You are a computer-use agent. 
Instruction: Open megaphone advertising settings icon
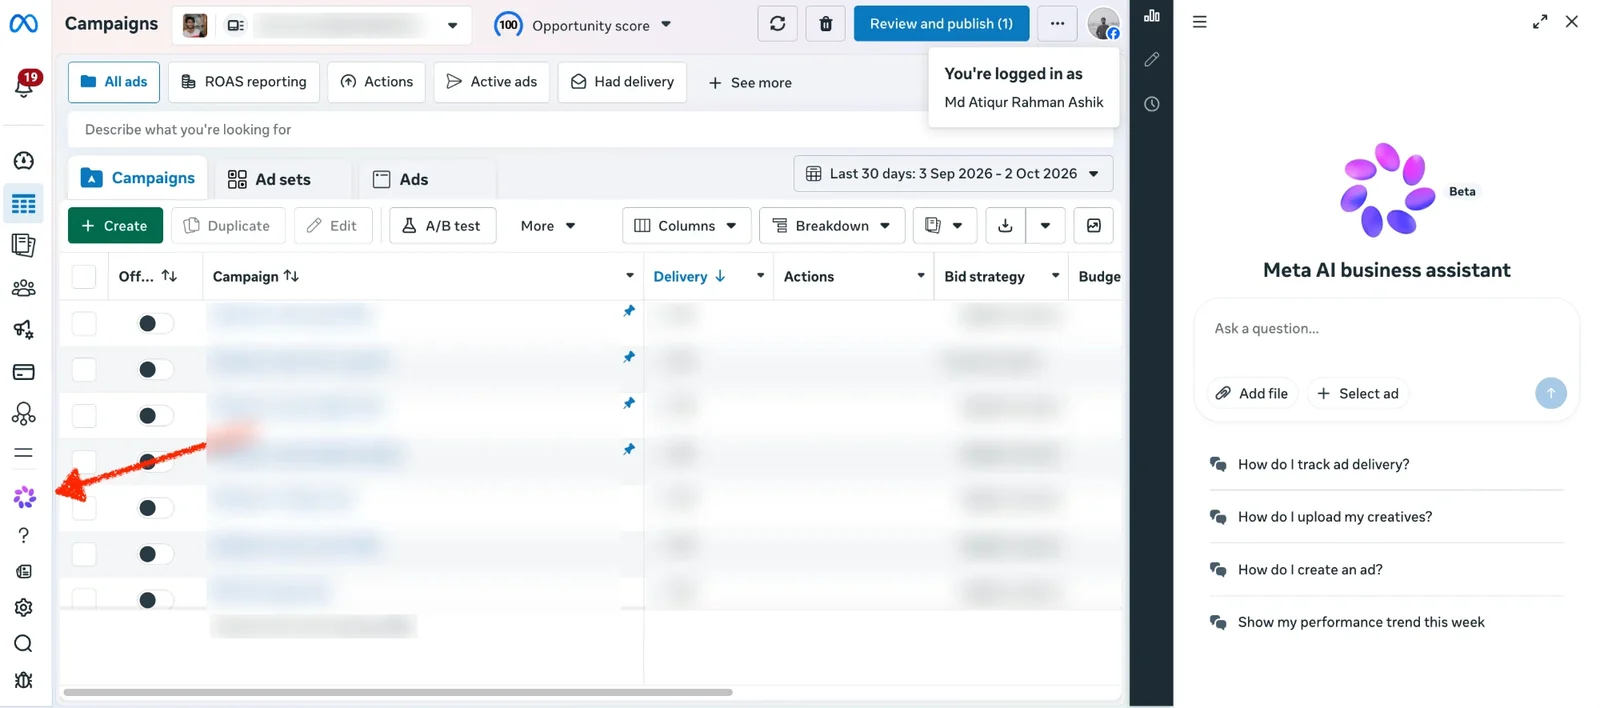coord(23,329)
